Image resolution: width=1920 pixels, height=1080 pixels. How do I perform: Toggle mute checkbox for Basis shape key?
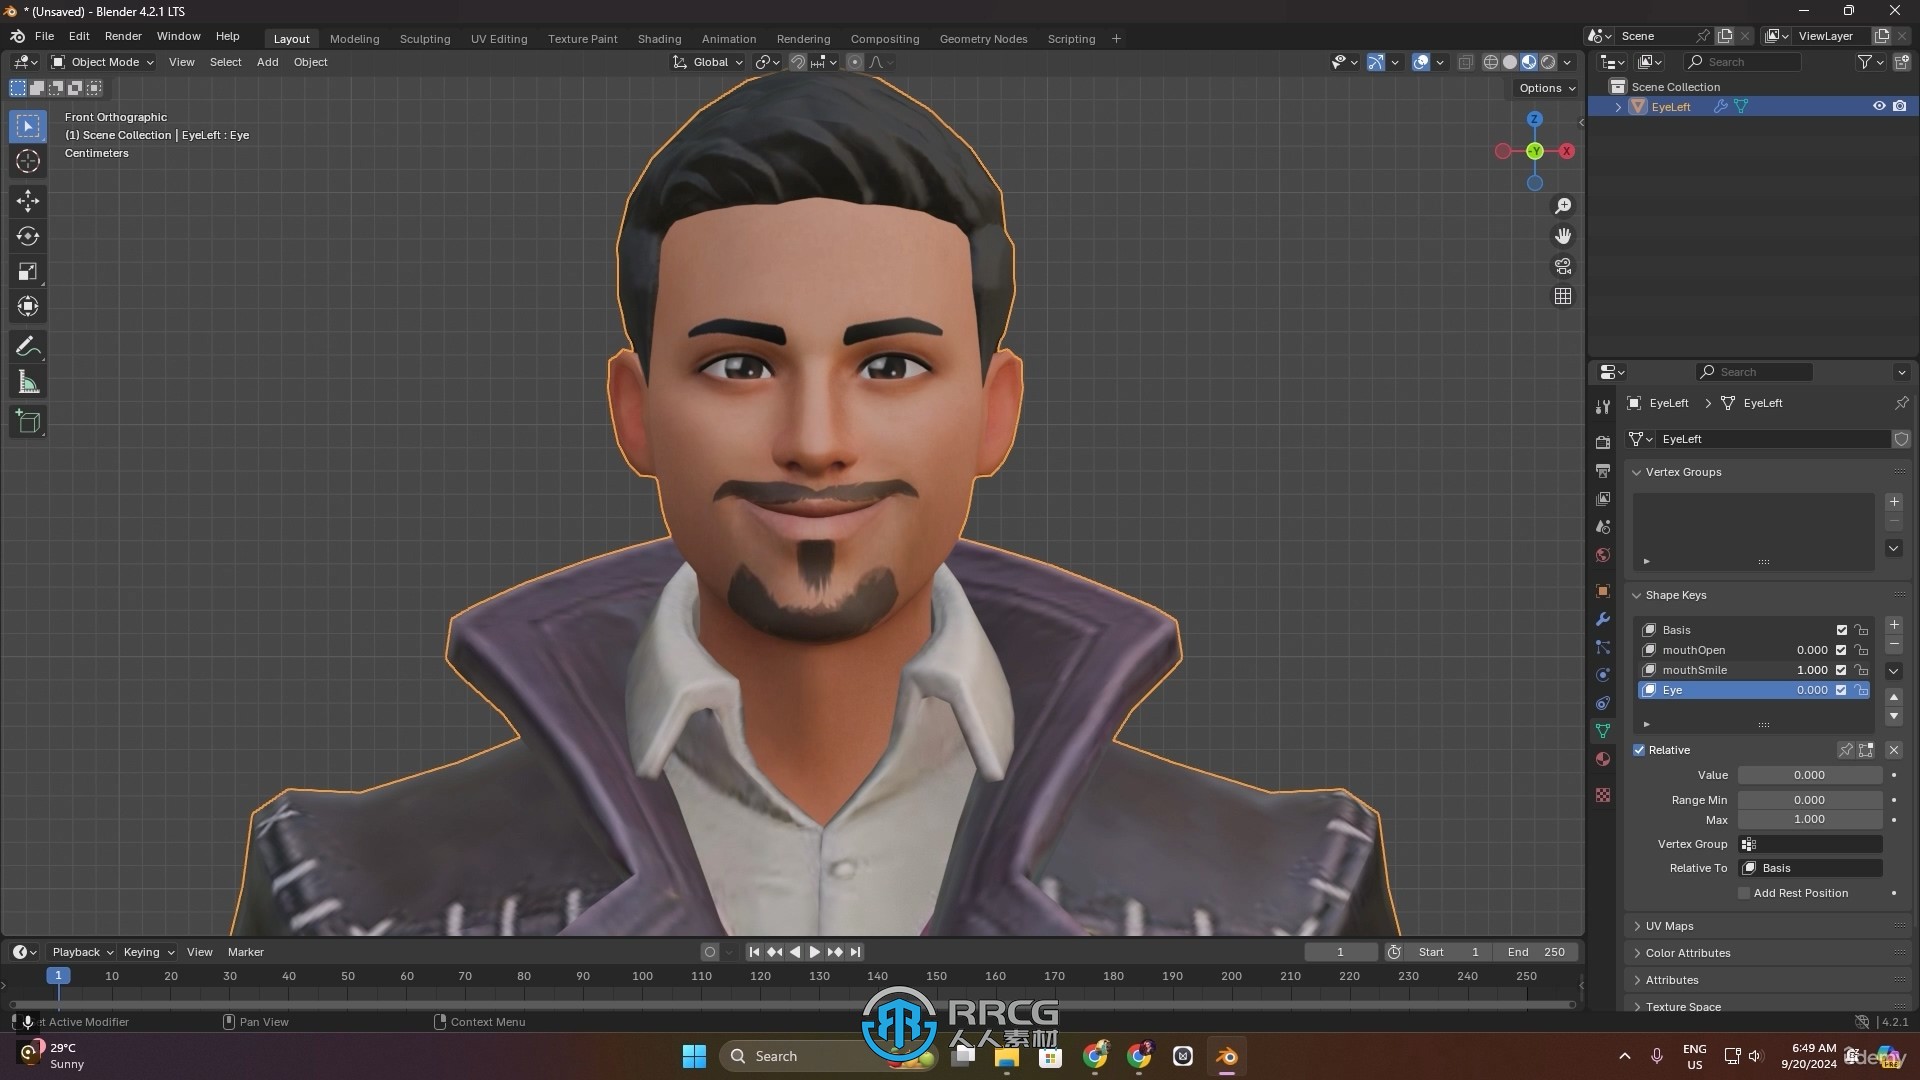1841,630
